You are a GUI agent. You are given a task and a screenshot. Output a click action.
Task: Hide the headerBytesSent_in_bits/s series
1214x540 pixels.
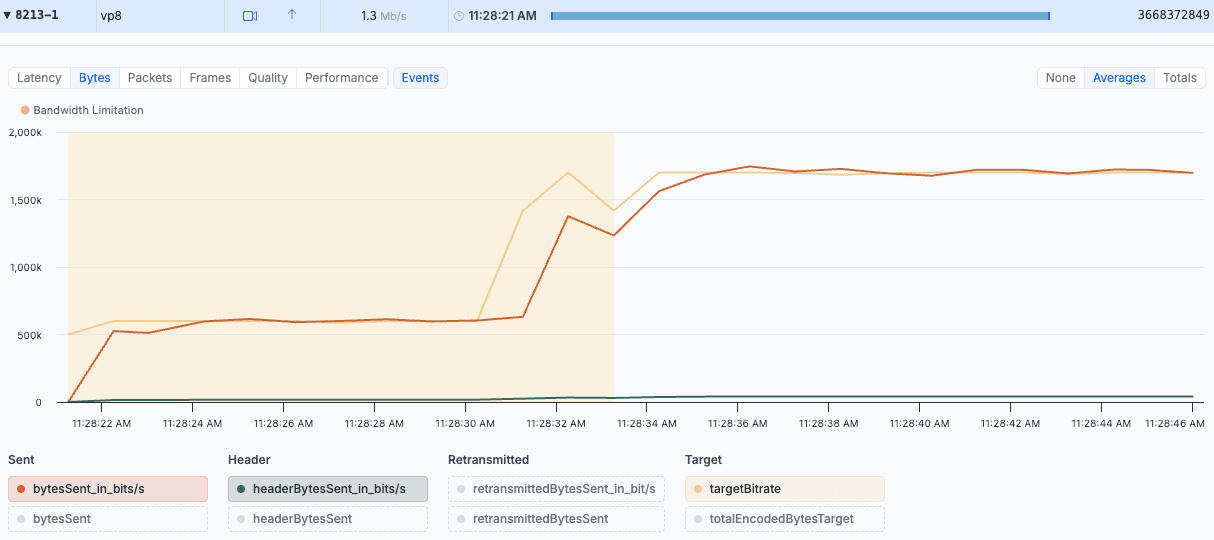[x=328, y=489]
